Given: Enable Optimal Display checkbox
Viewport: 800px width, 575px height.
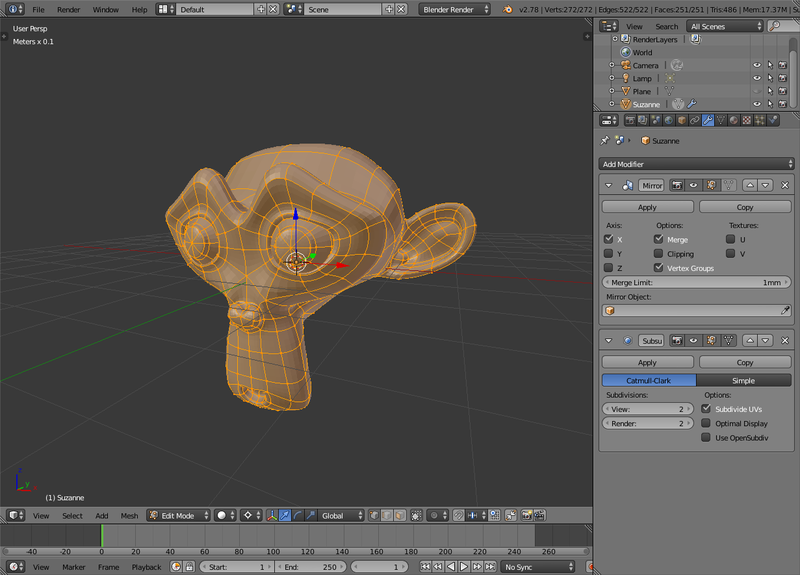Looking at the screenshot, I should [706, 423].
